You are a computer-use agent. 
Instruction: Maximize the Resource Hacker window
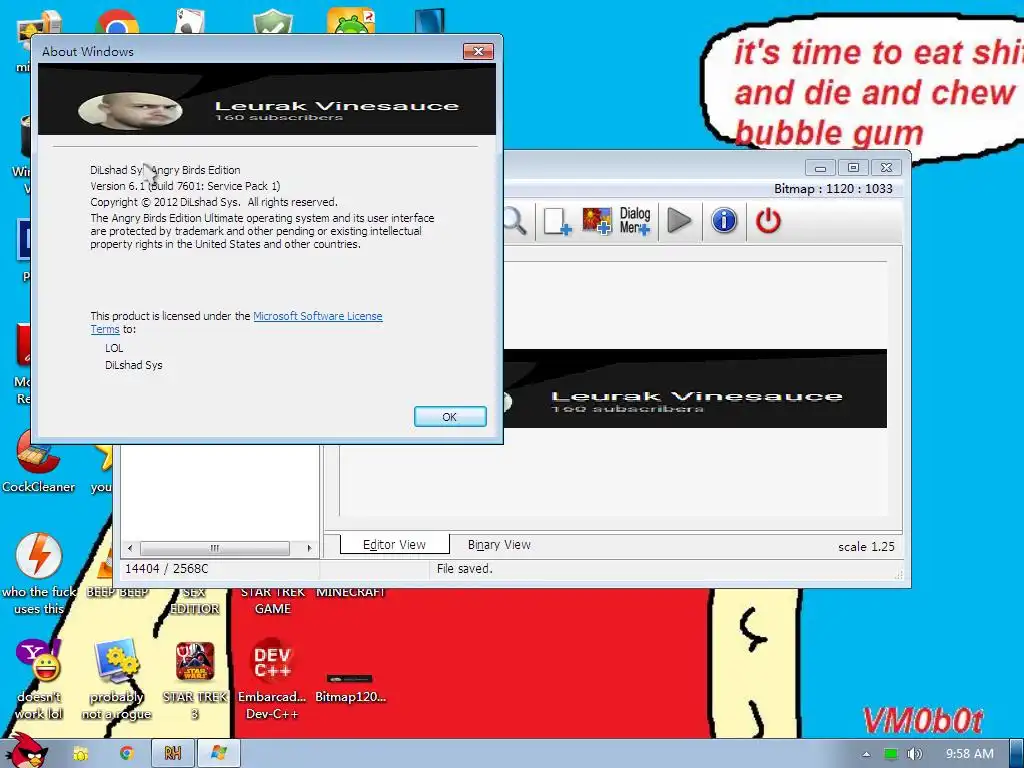(853, 168)
